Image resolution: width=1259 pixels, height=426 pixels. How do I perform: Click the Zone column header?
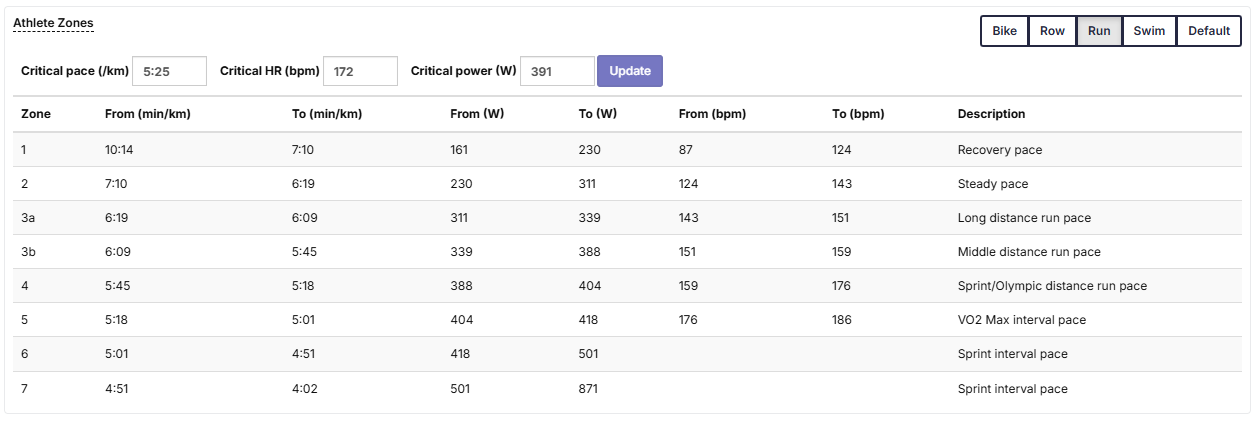point(36,114)
